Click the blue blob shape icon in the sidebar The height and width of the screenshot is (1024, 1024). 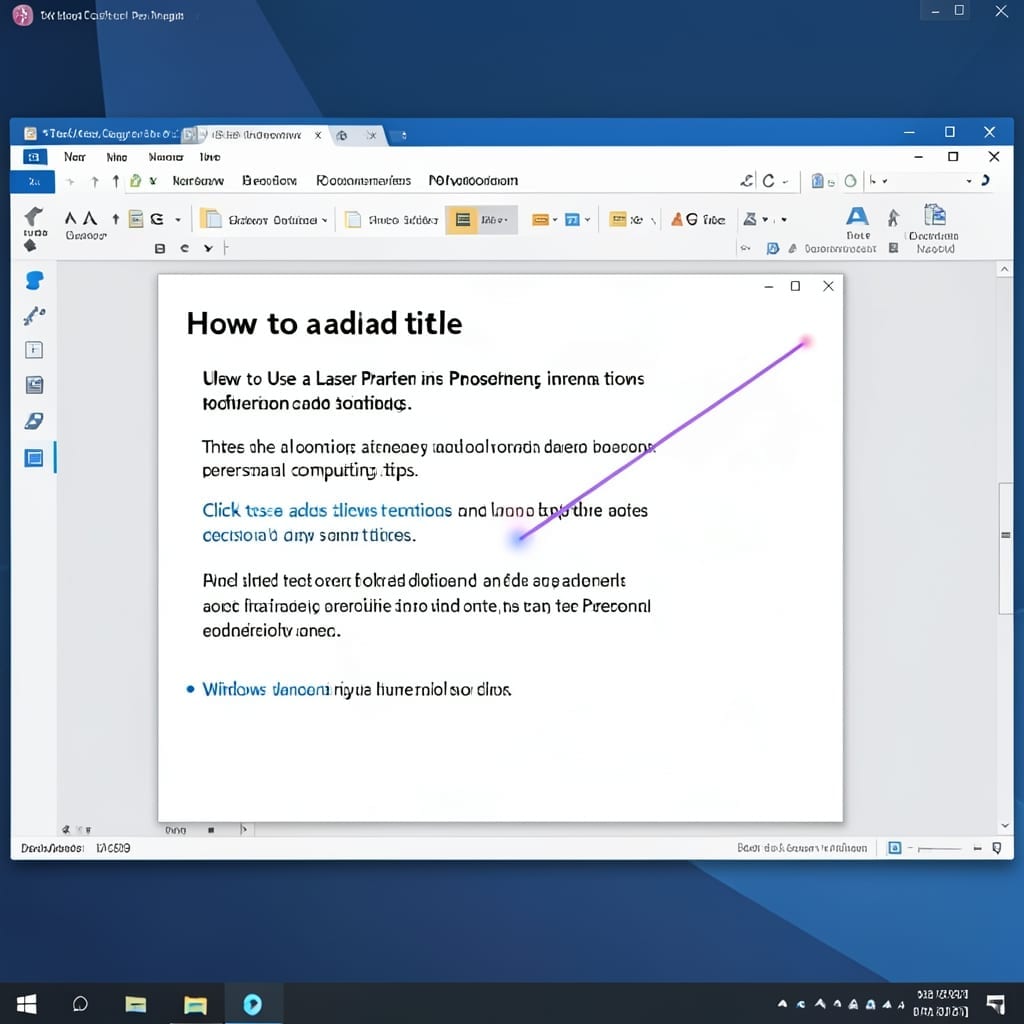click(x=35, y=280)
